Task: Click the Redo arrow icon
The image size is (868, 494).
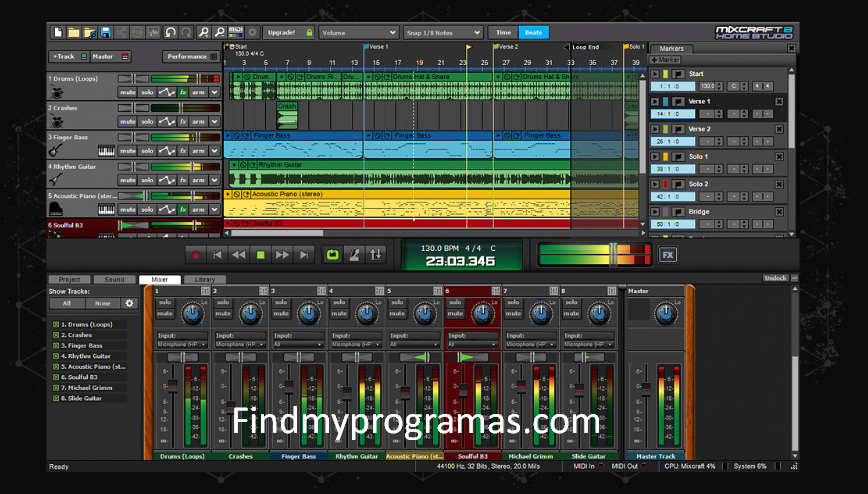Action: (186, 33)
